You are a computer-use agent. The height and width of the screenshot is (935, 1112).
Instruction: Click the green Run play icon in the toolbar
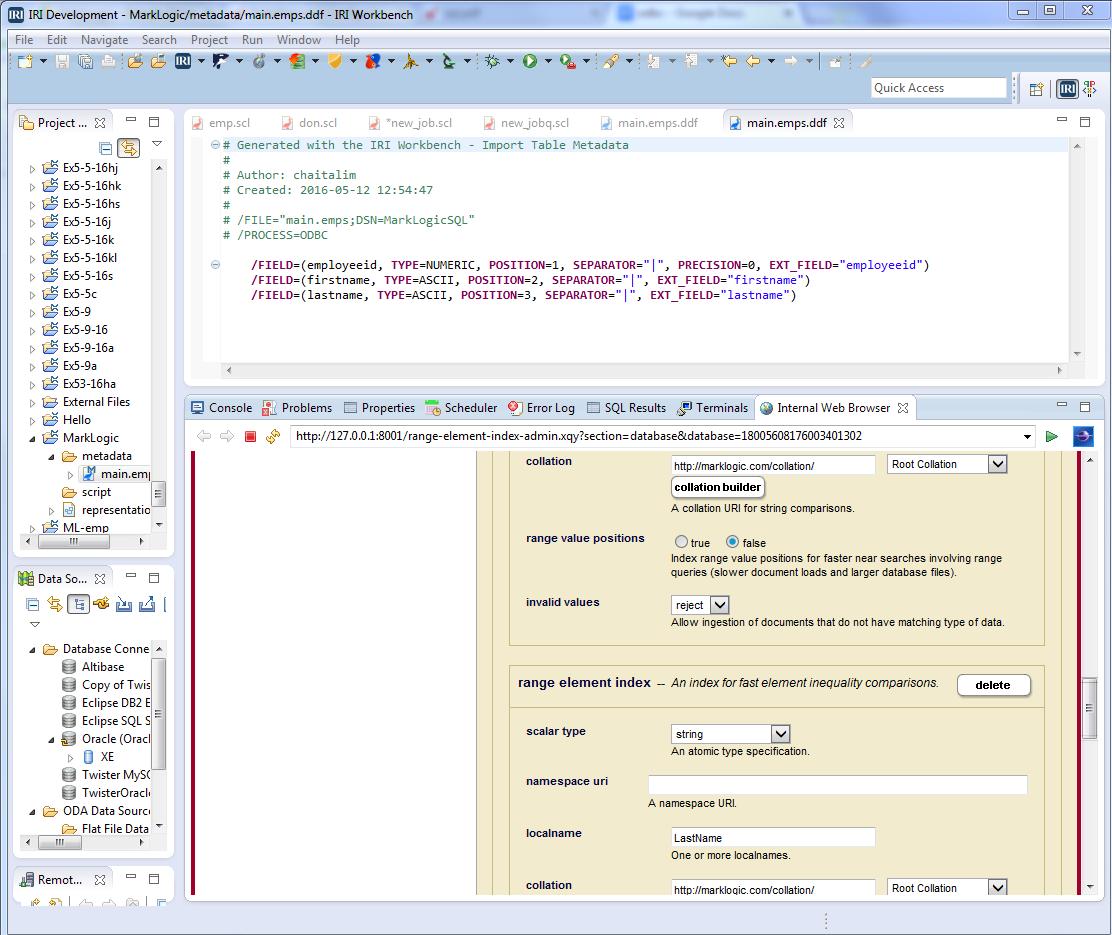point(530,62)
